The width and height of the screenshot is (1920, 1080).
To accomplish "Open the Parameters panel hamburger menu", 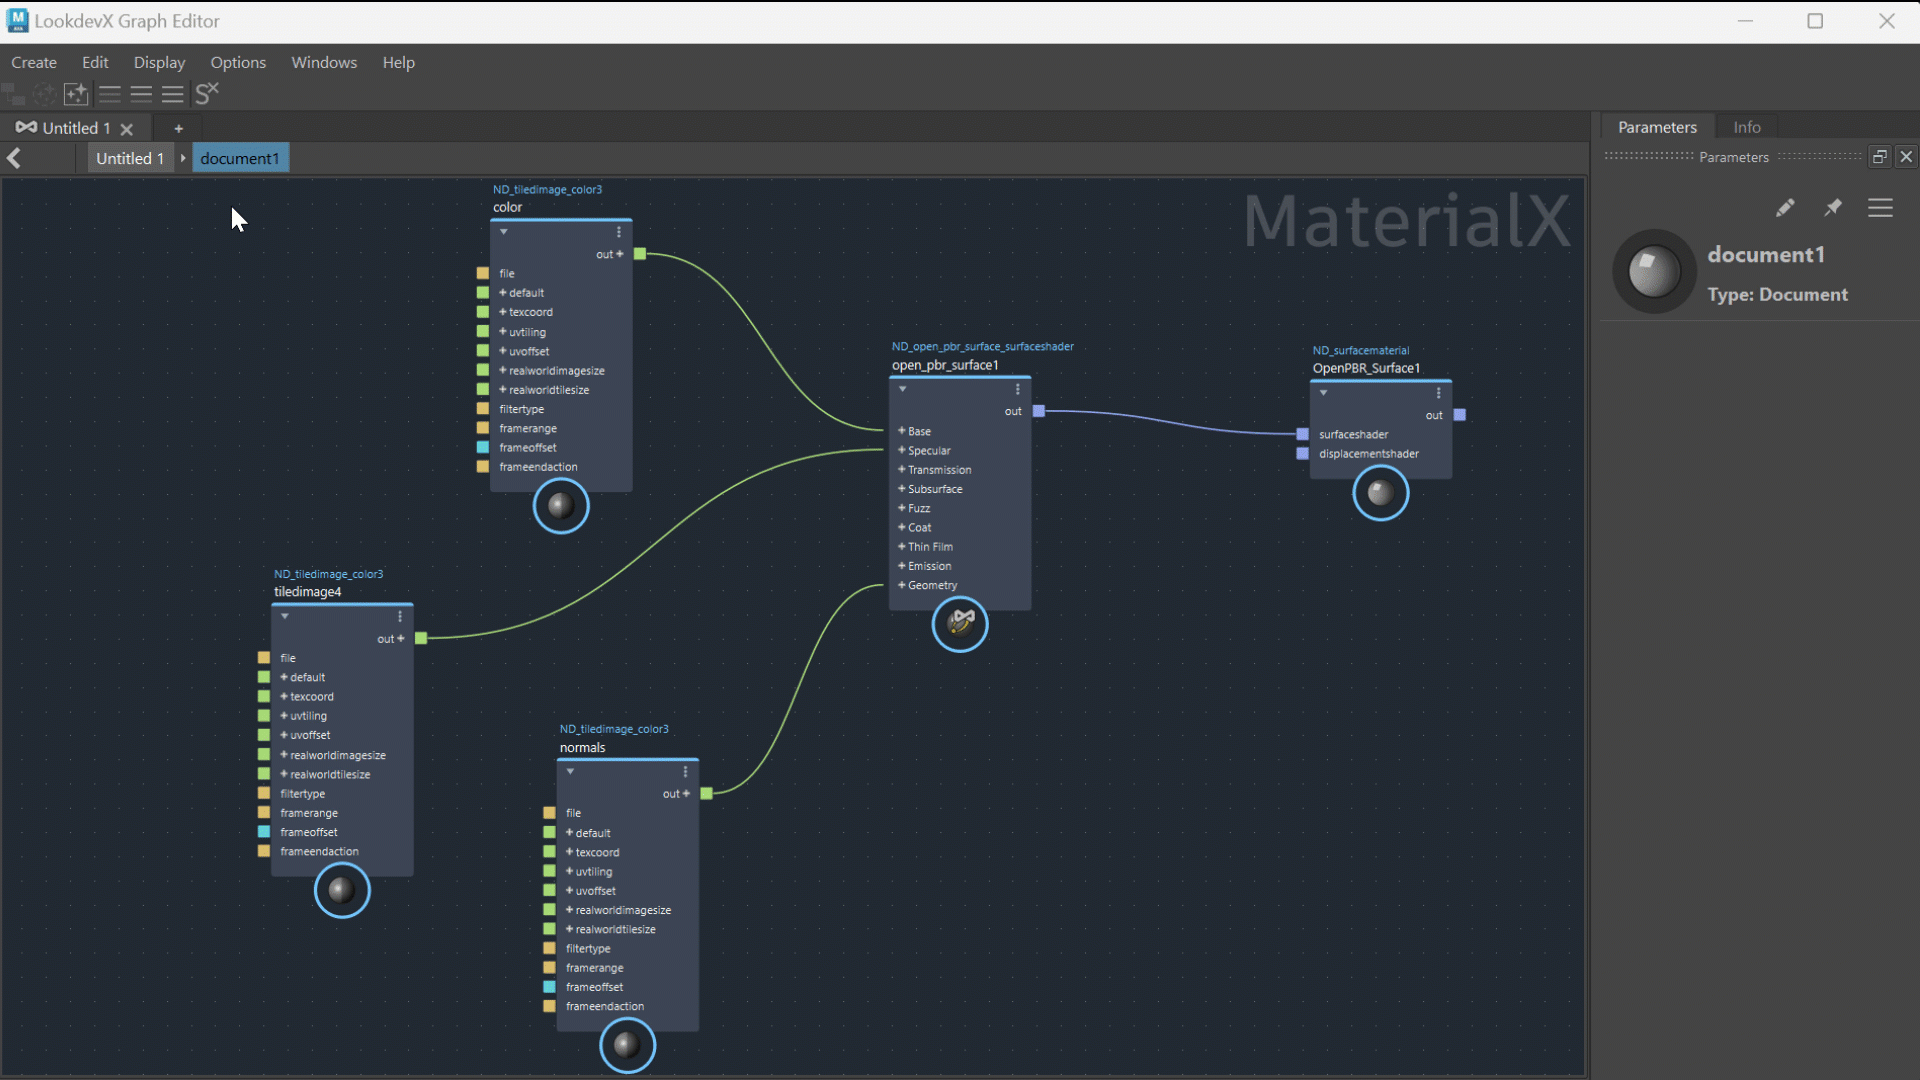I will tap(1880, 208).
